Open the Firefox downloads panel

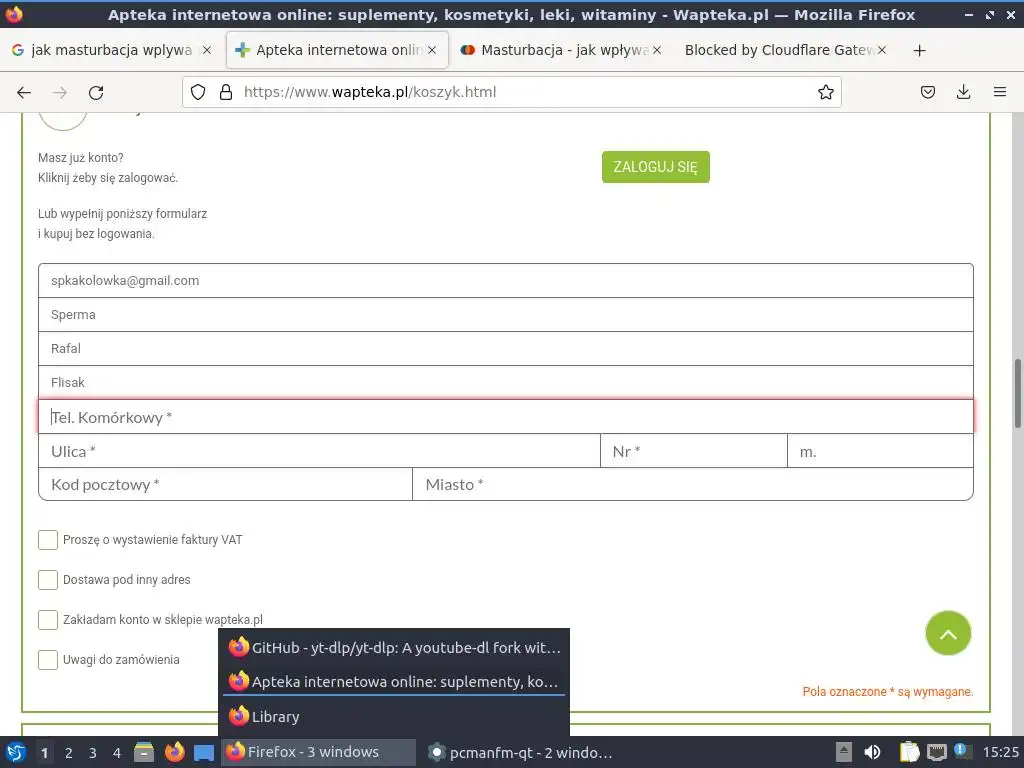pyautogui.click(x=963, y=92)
